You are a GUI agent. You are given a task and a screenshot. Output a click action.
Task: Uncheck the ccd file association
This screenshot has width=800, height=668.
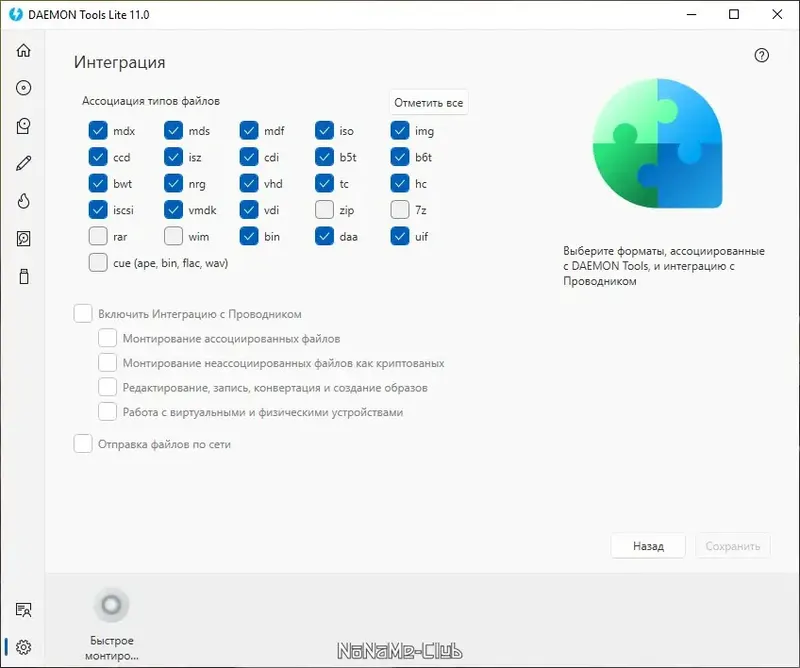coord(98,157)
